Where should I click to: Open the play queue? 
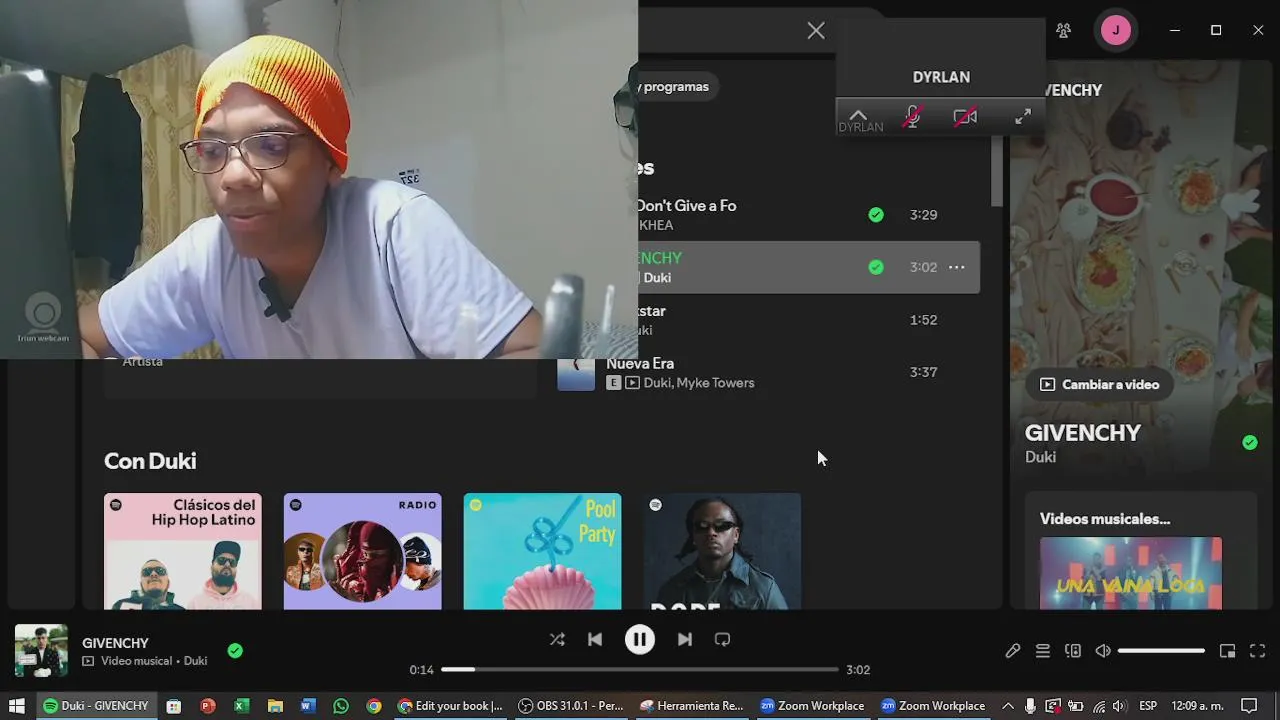[1043, 651]
